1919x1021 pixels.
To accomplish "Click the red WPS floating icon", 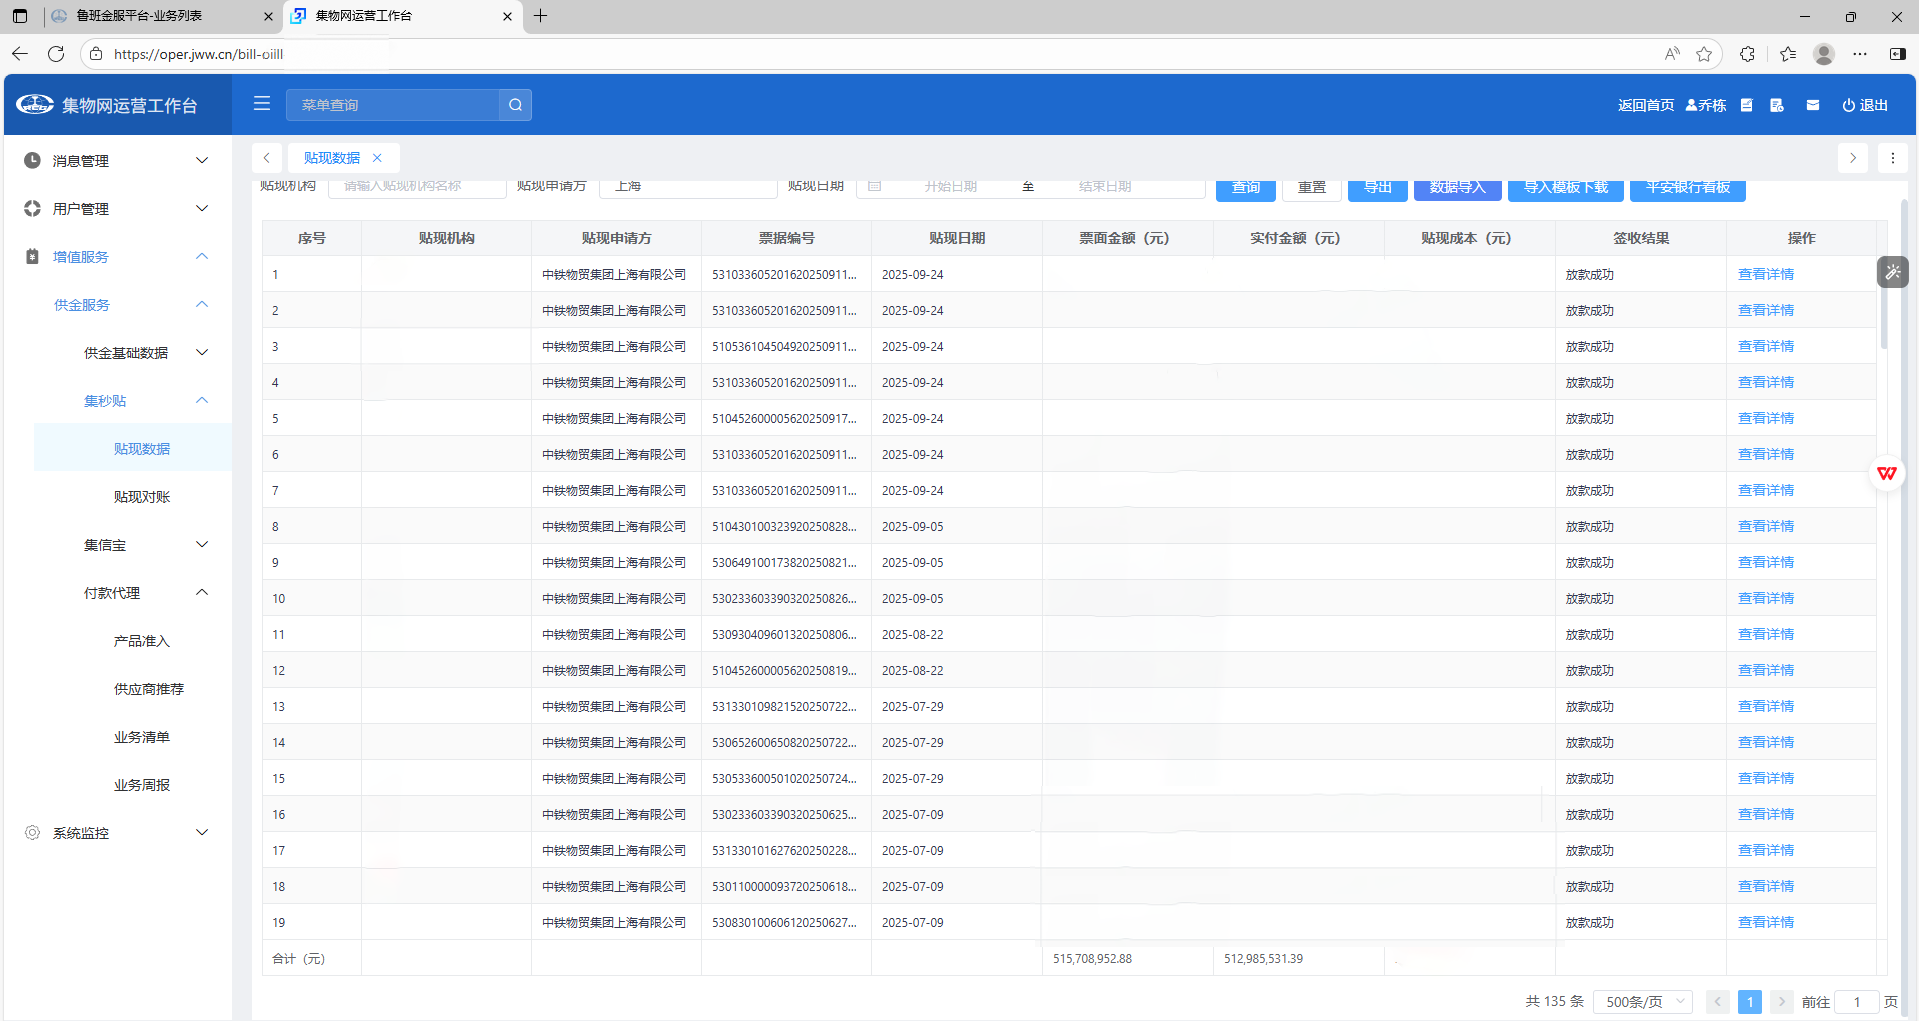I will pyautogui.click(x=1887, y=473).
